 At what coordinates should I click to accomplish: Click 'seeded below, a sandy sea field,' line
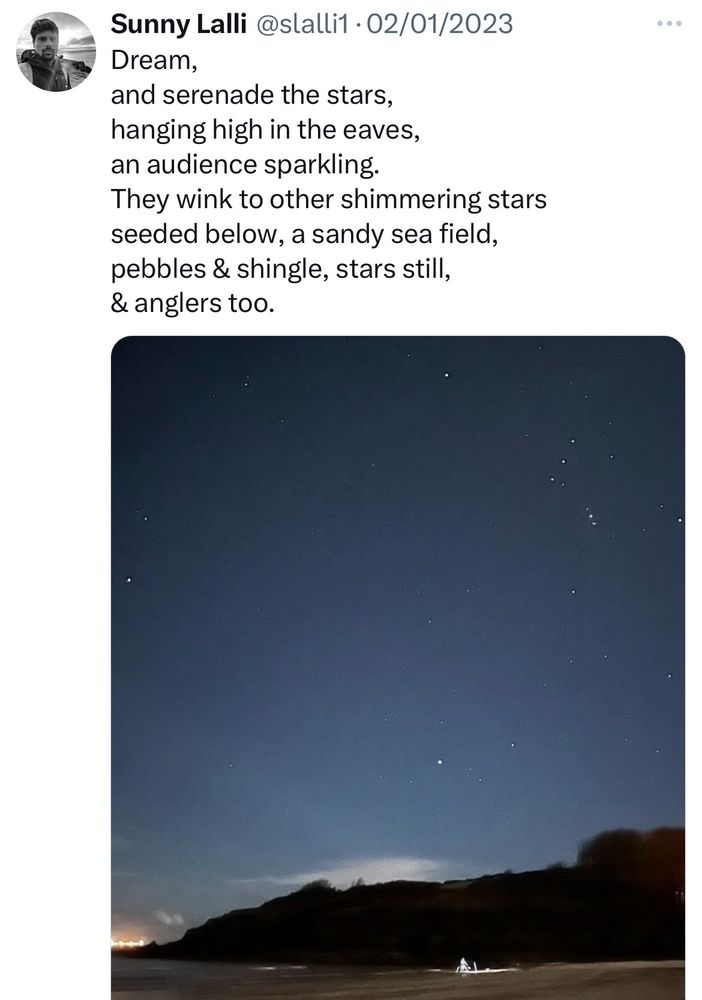point(304,234)
